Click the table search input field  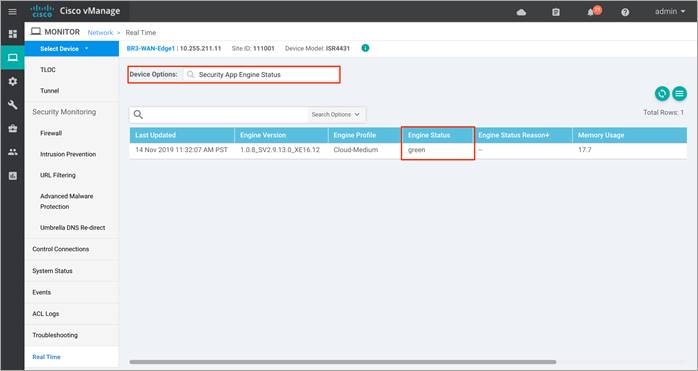coord(226,114)
